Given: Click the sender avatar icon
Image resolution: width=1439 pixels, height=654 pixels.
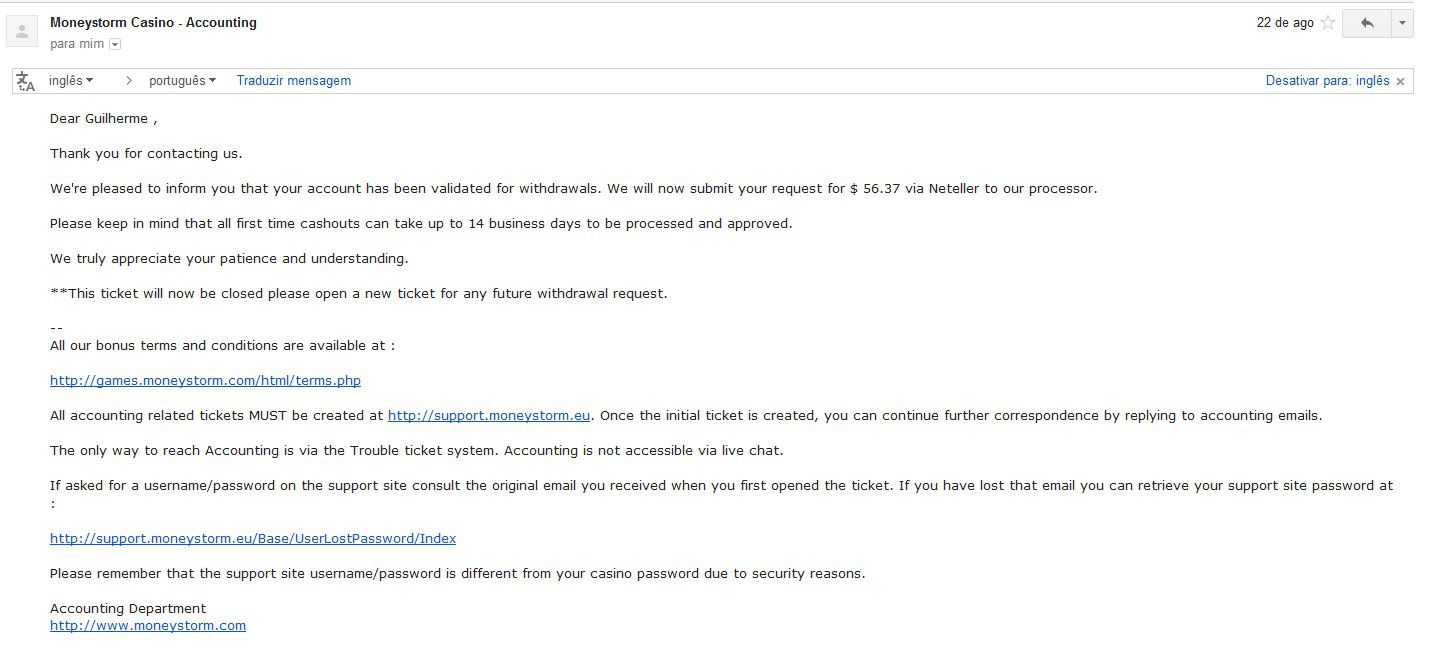Looking at the screenshot, I should click(x=22, y=31).
